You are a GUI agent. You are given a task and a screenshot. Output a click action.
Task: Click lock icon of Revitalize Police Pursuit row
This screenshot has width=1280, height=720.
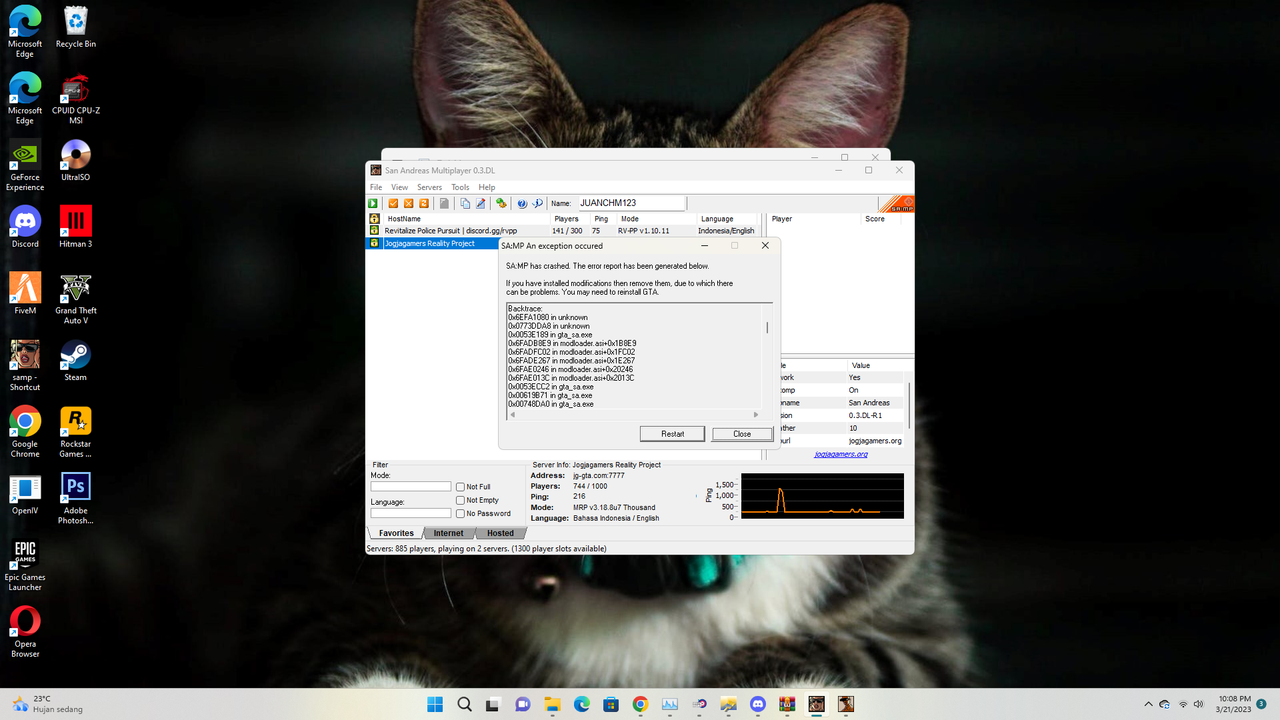coord(374,231)
